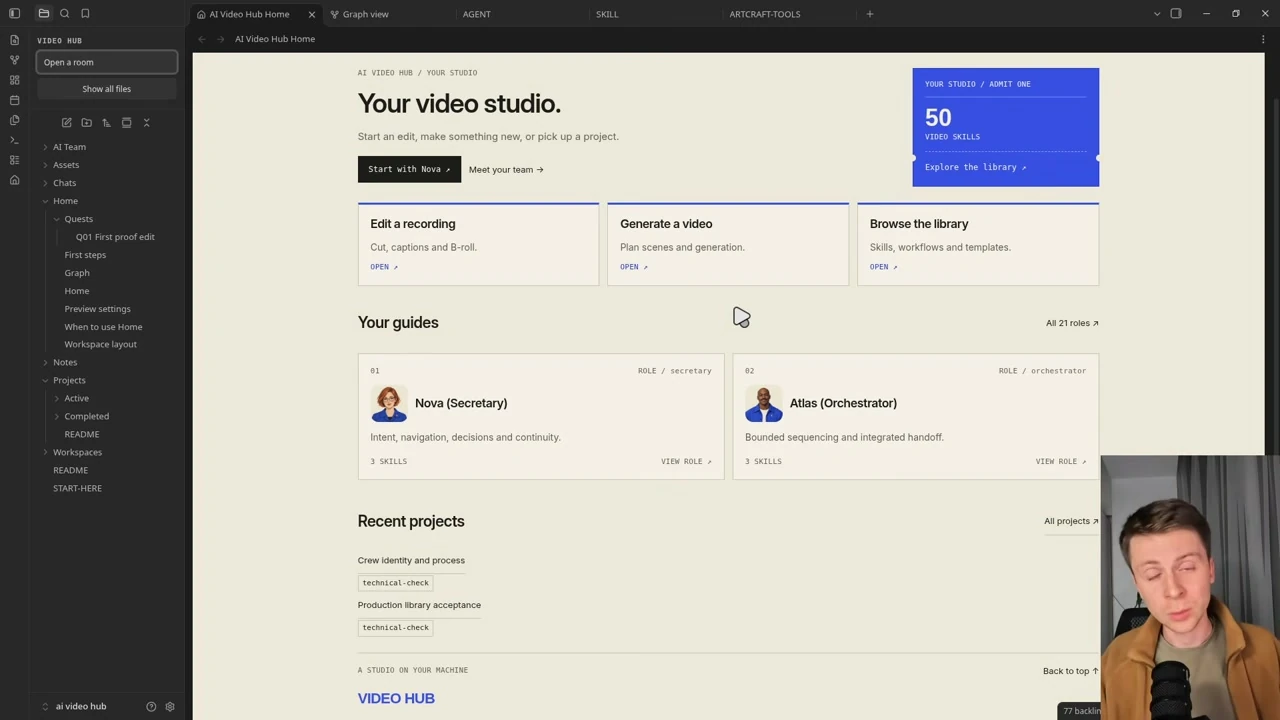This screenshot has height=720, width=1280.
Task: View the Nova Secretary role link
Action: (686, 461)
